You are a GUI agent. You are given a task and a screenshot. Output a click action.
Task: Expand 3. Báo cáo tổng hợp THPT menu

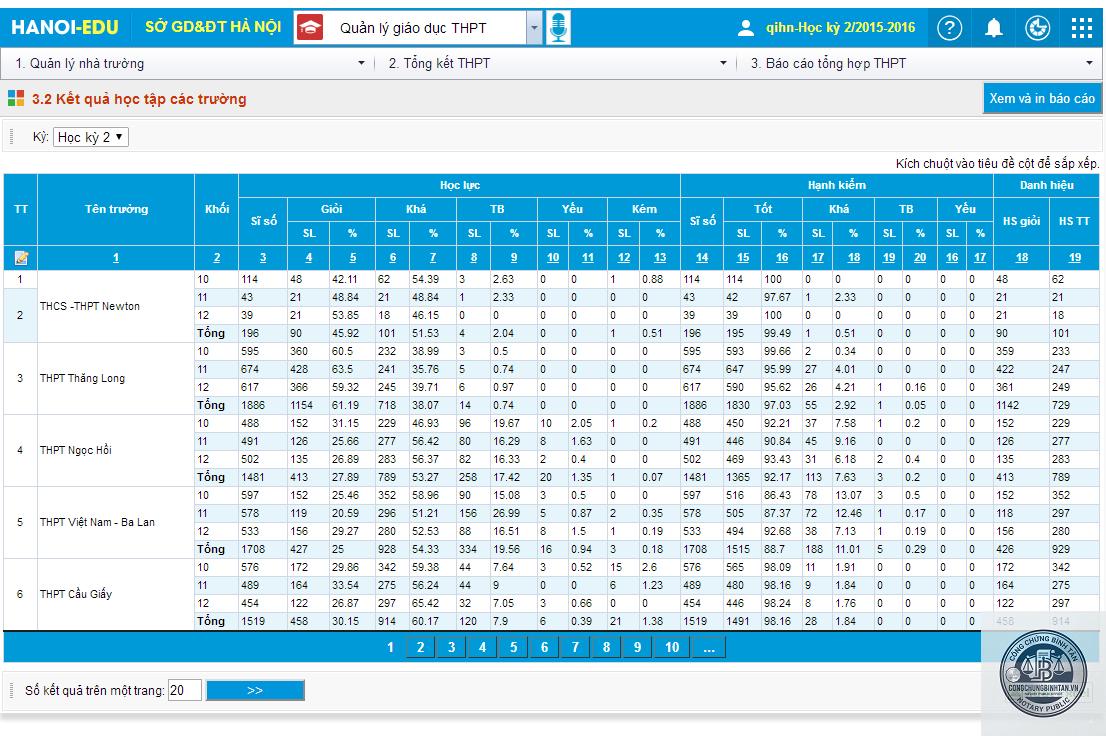[920, 64]
